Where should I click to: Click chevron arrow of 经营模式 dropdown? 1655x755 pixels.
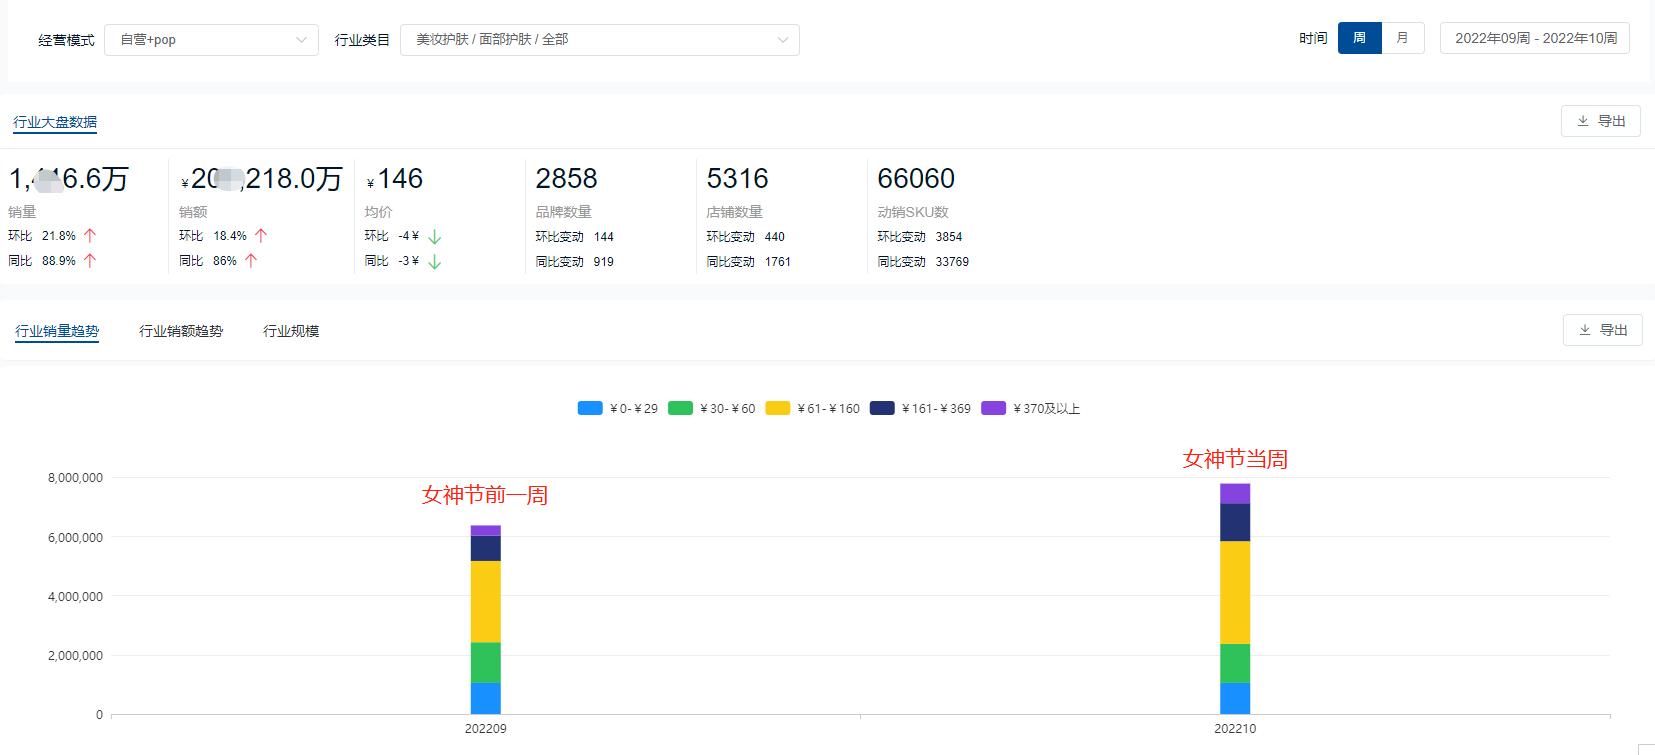click(301, 40)
